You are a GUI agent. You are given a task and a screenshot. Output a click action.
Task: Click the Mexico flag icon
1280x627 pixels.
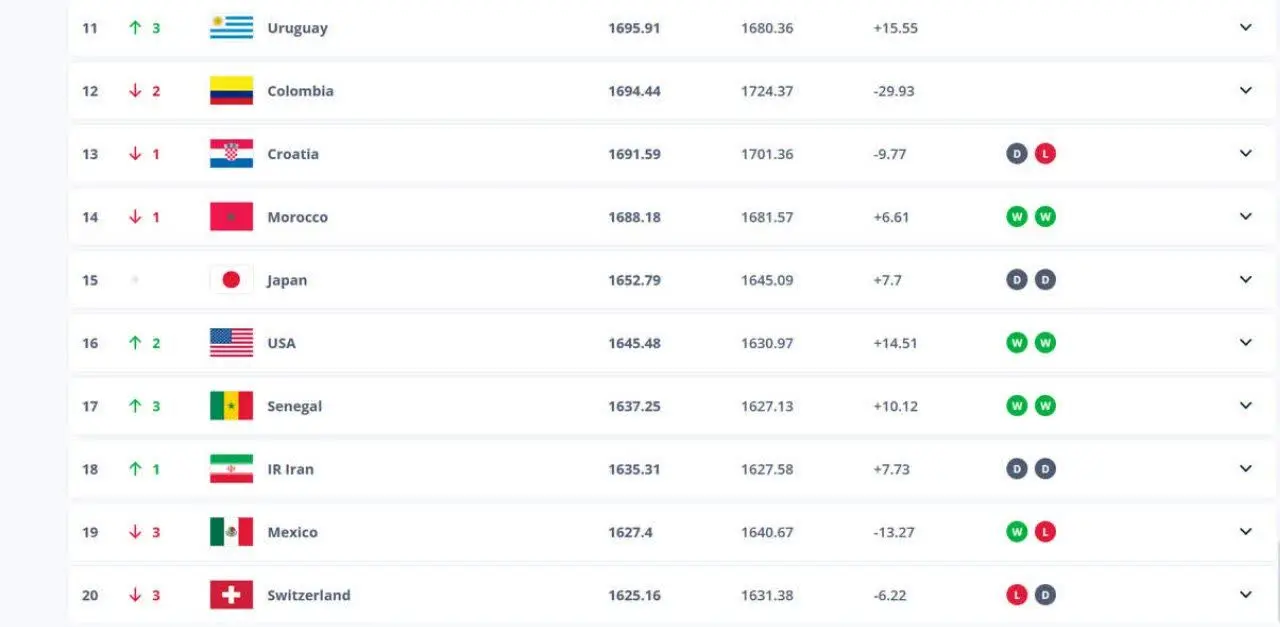click(231, 532)
